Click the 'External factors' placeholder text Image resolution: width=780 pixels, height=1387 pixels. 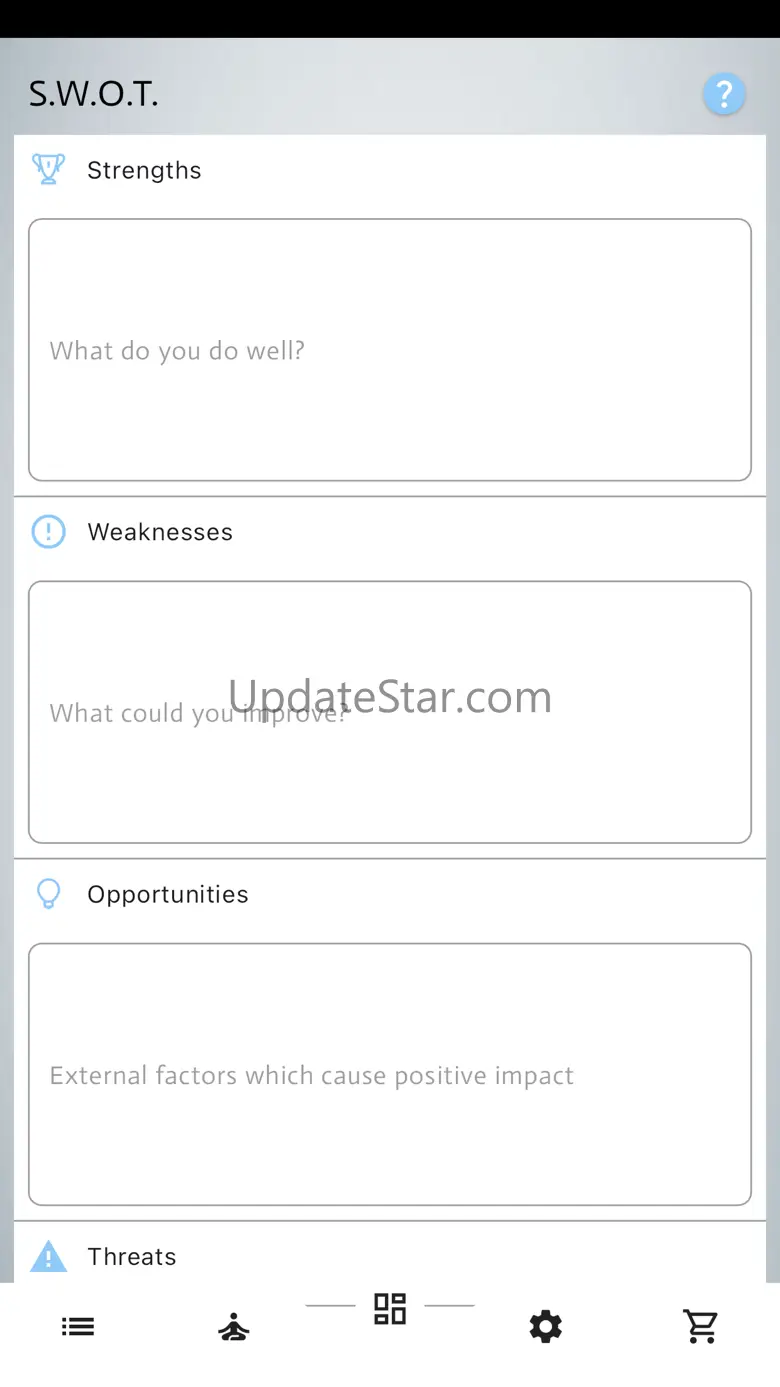(311, 1076)
